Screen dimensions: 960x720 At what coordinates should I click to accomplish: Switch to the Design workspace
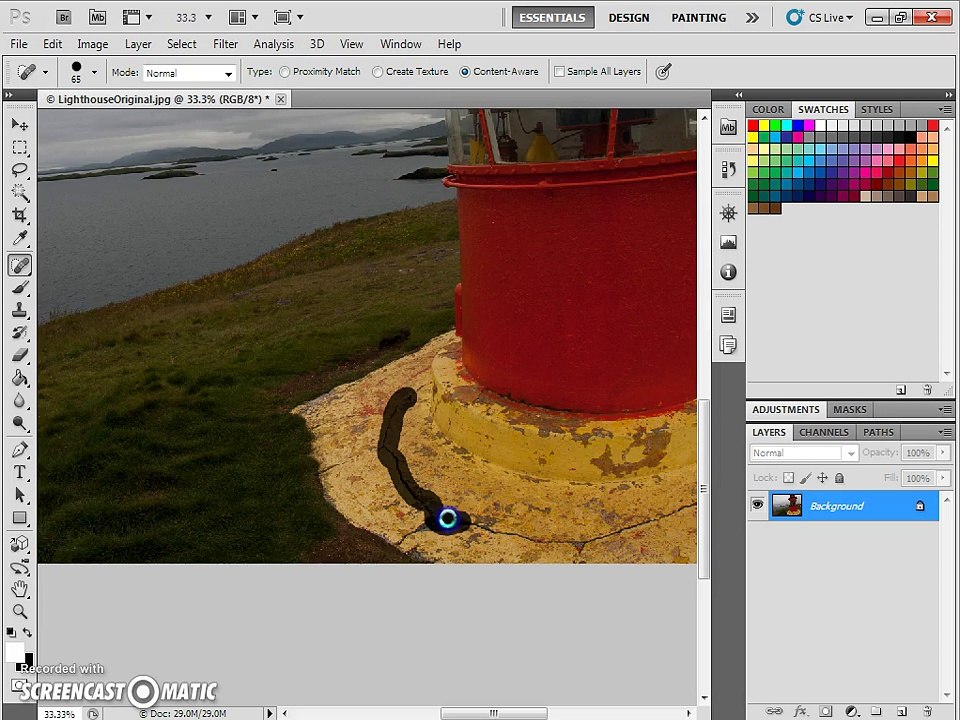pos(629,18)
